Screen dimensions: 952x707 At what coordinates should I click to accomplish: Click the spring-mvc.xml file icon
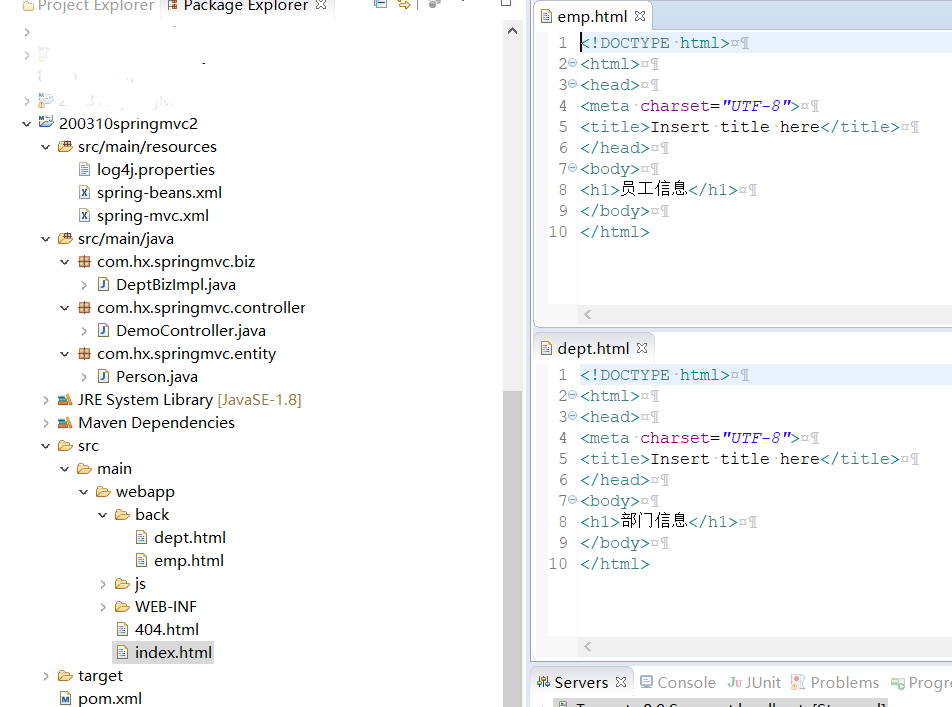click(x=84, y=216)
